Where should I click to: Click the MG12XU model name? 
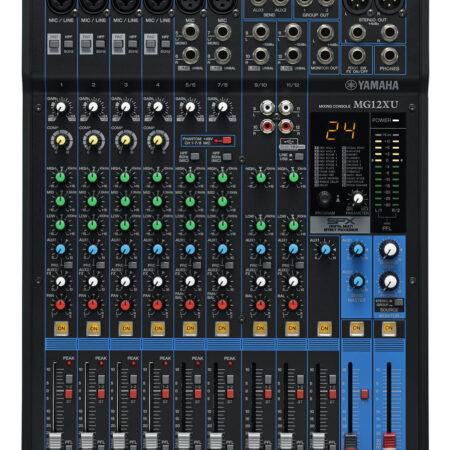coord(376,105)
